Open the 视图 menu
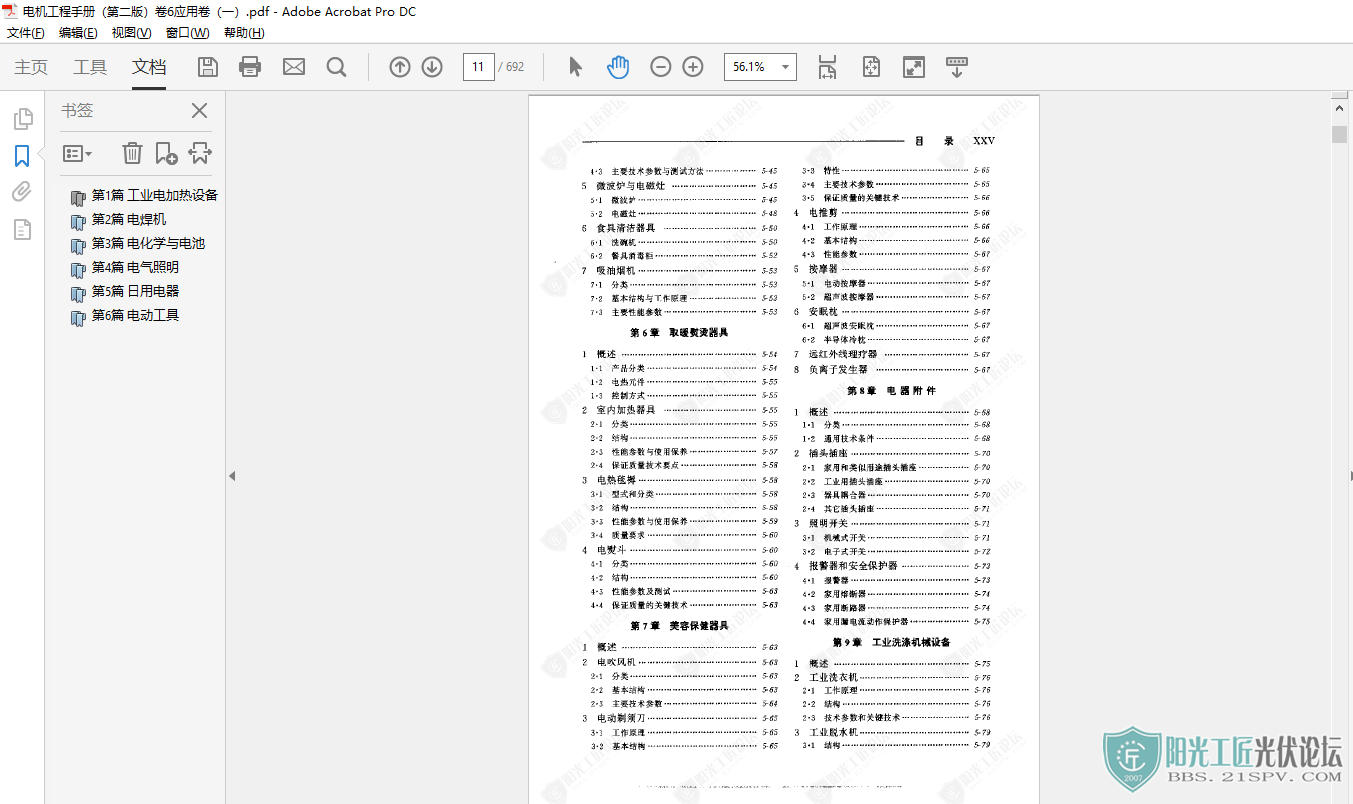The width and height of the screenshot is (1353, 804). [x=131, y=33]
